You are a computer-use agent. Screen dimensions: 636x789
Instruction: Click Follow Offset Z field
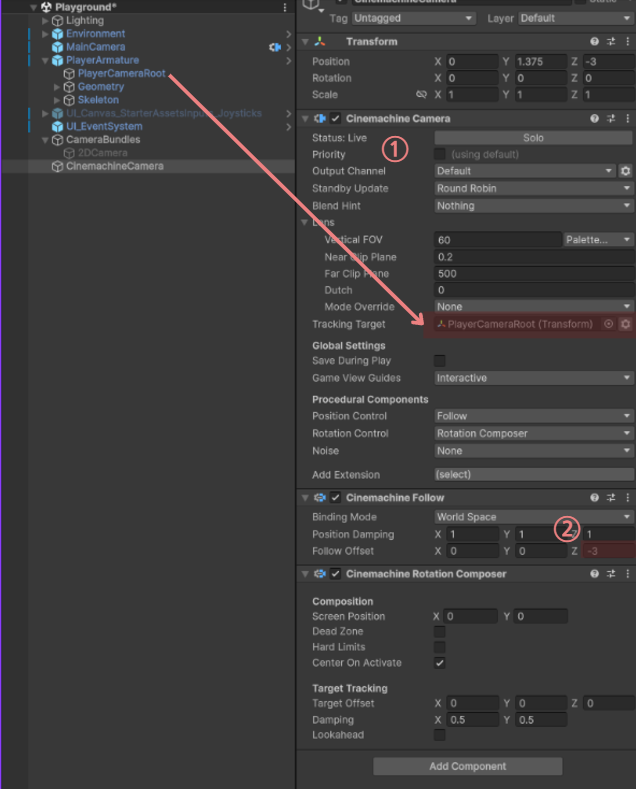(608, 551)
